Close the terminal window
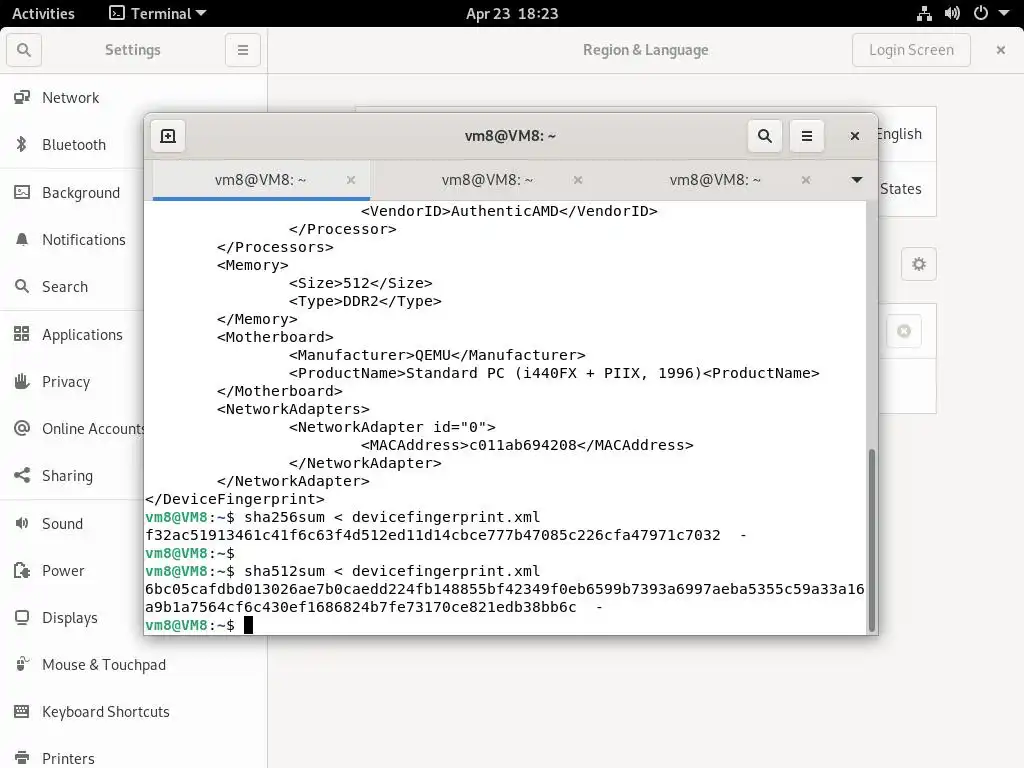This screenshot has width=1024, height=768. click(854, 136)
